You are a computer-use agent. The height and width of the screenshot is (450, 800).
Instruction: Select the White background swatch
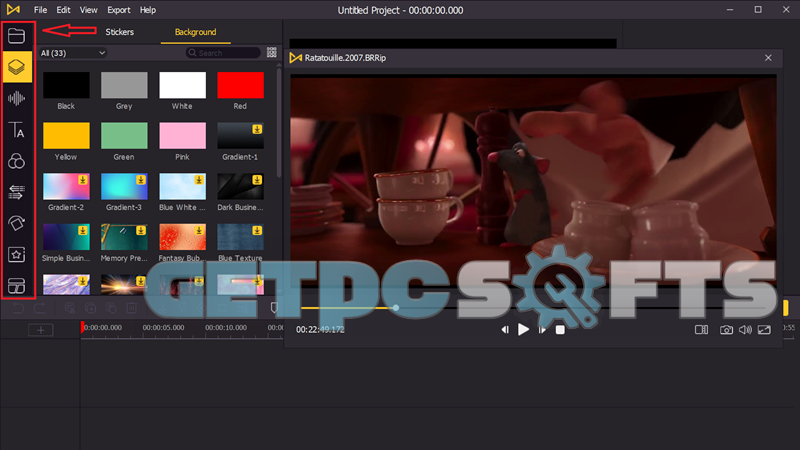pos(182,85)
